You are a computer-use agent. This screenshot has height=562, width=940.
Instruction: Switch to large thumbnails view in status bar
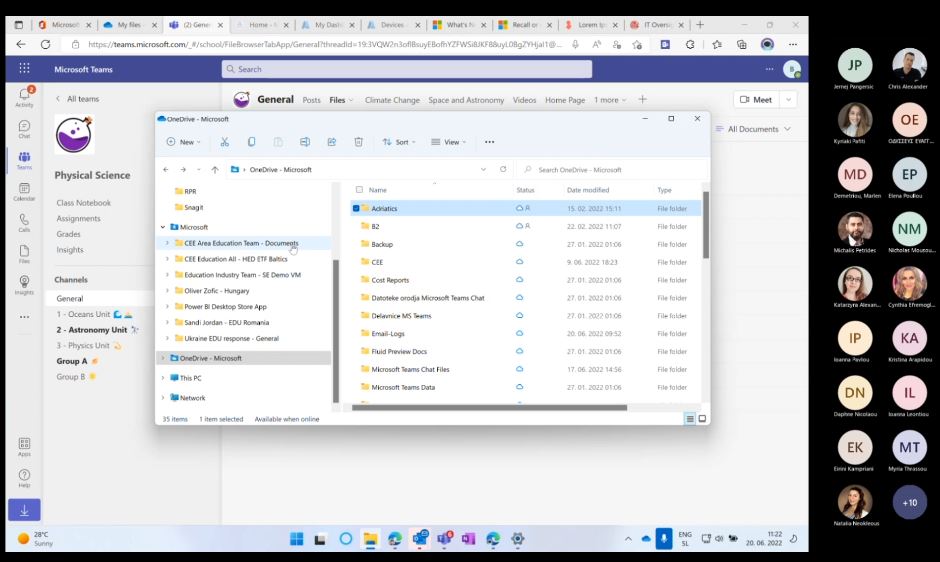(x=702, y=419)
